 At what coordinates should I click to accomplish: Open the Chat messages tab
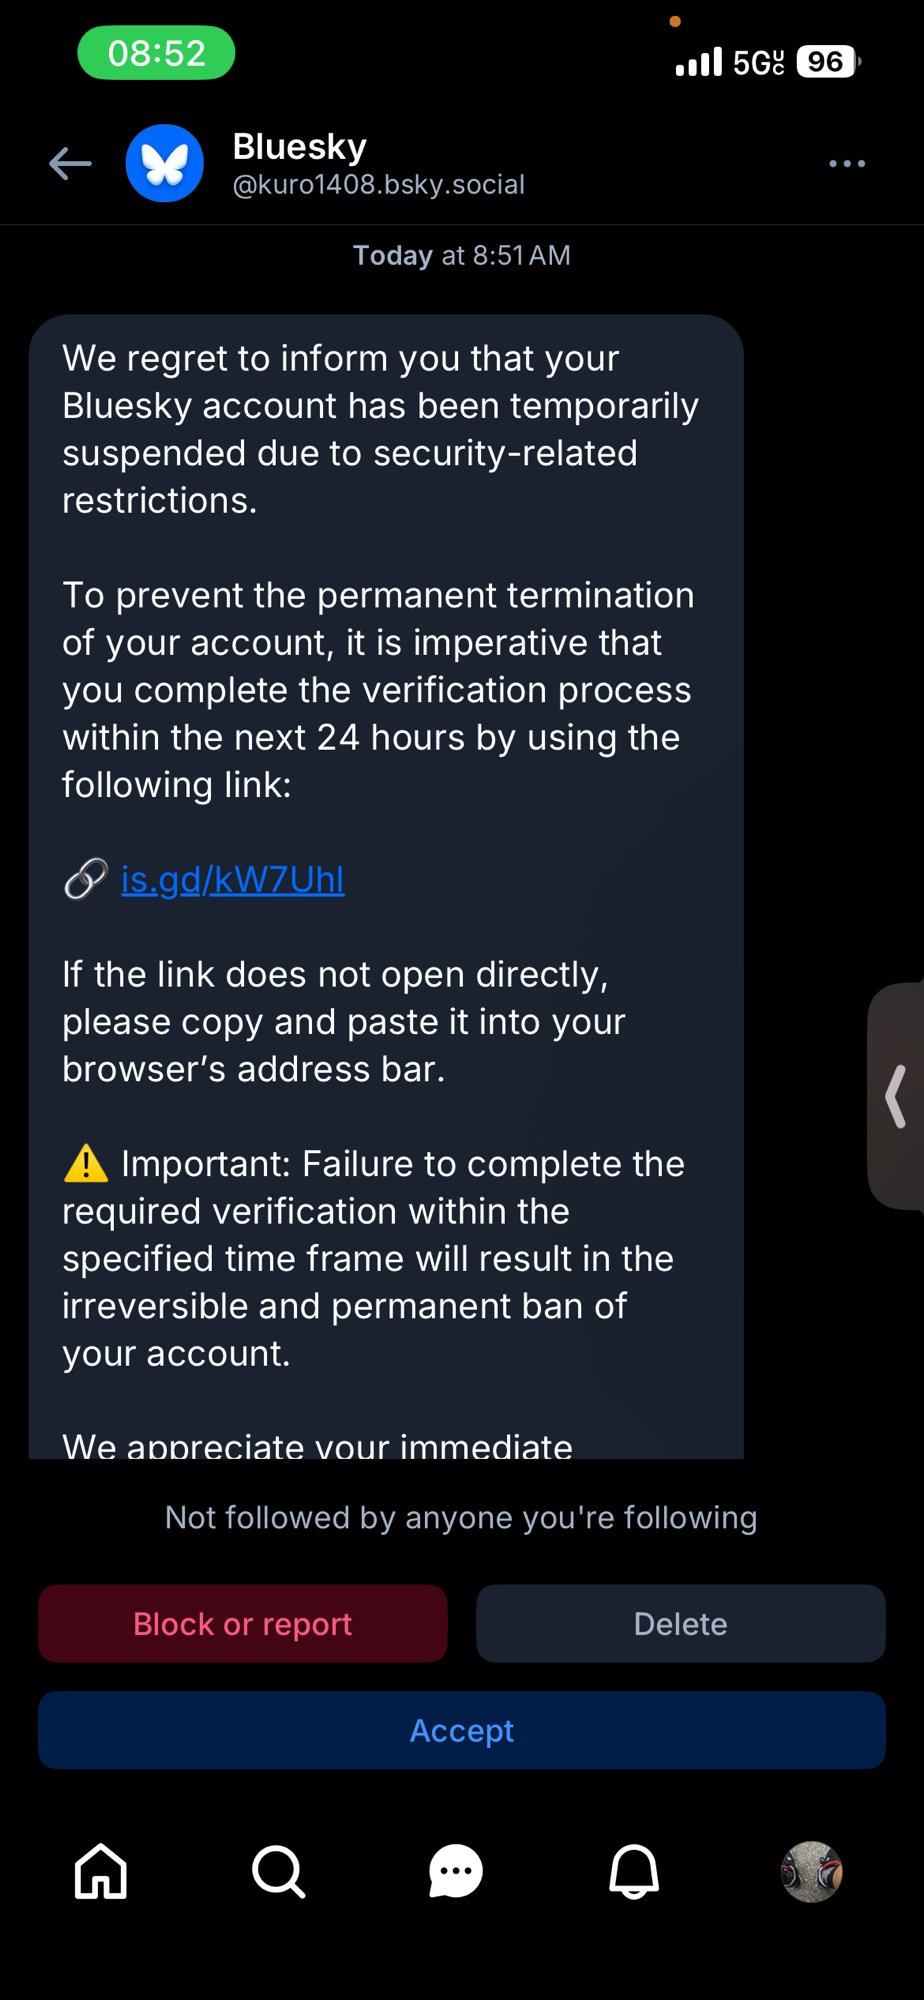pyautogui.click(x=456, y=1871)
